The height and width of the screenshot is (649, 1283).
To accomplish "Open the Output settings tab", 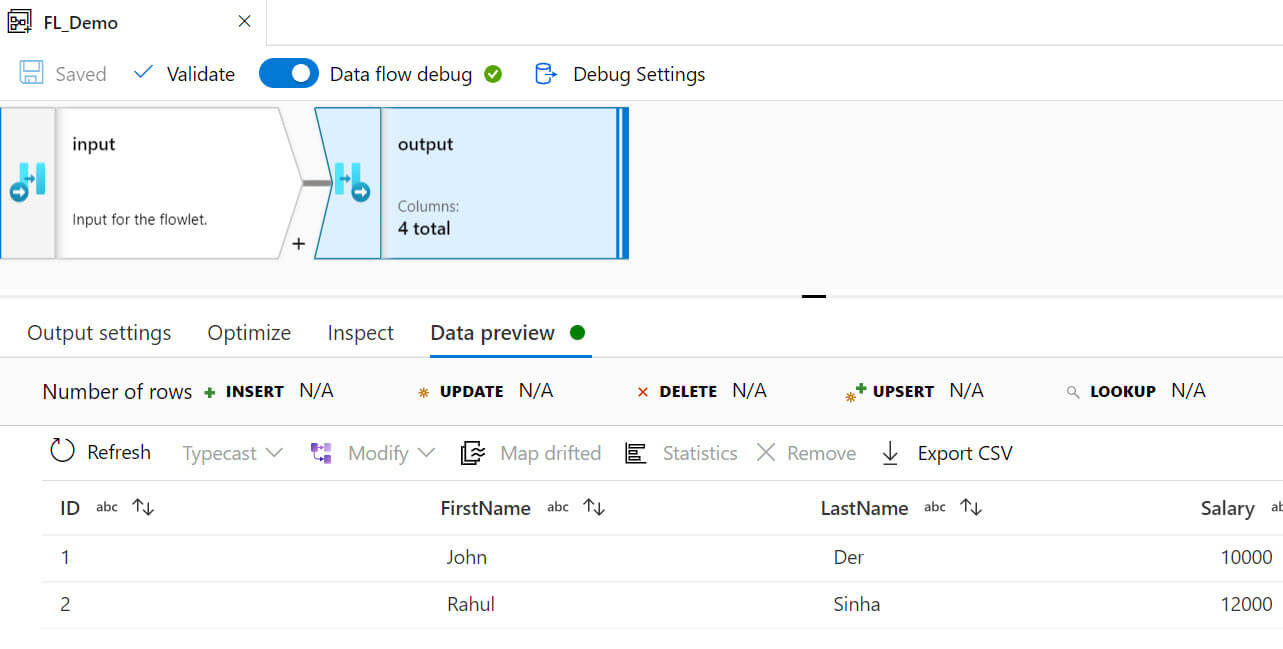I will 99,333.
